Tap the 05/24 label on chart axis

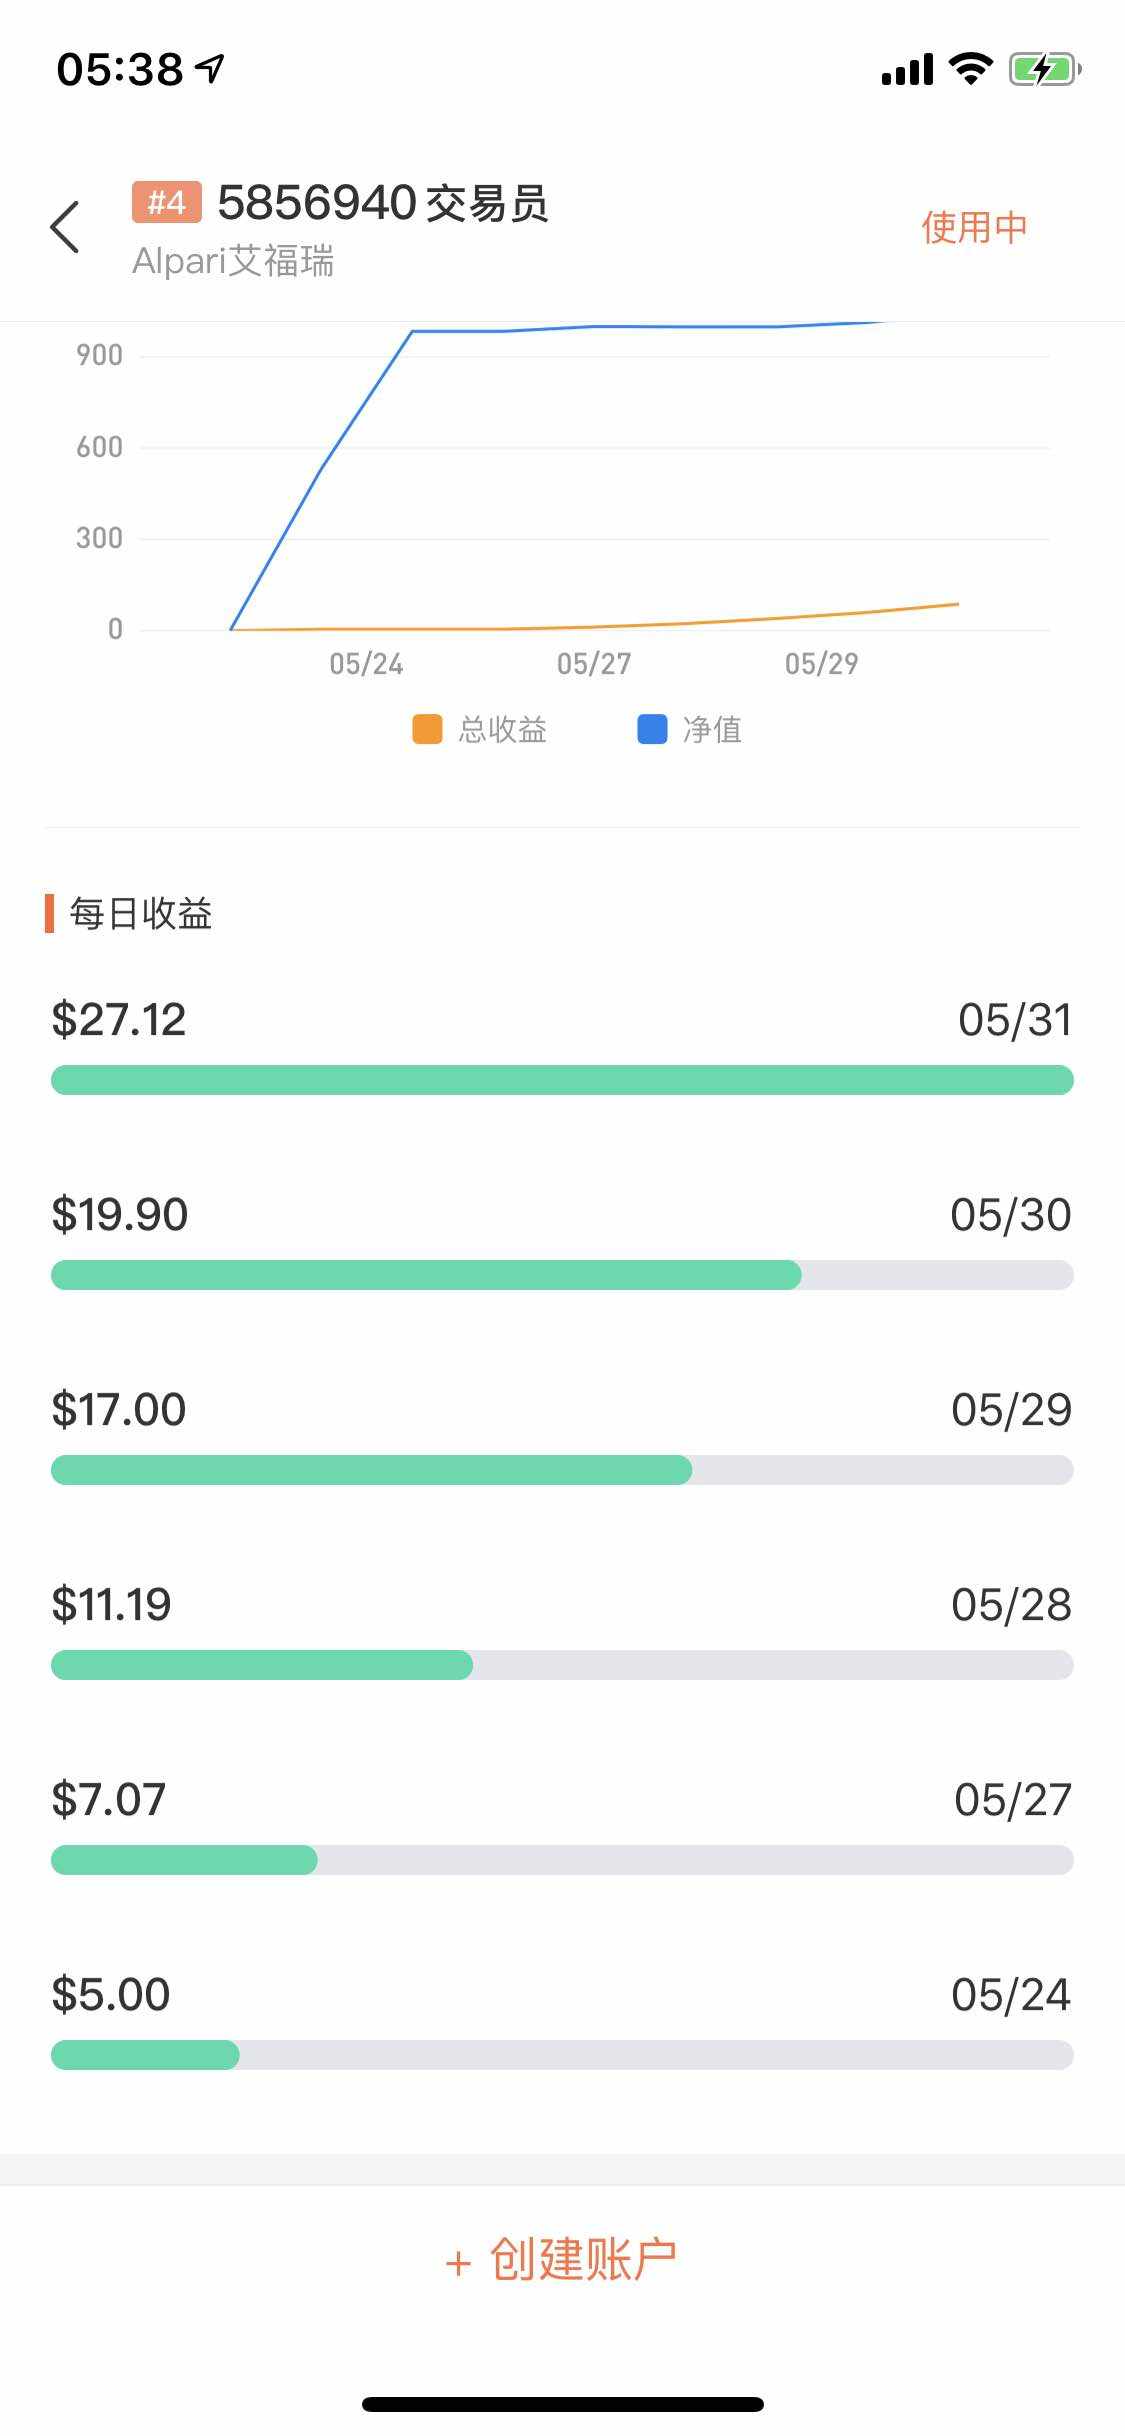pos(366,664)
